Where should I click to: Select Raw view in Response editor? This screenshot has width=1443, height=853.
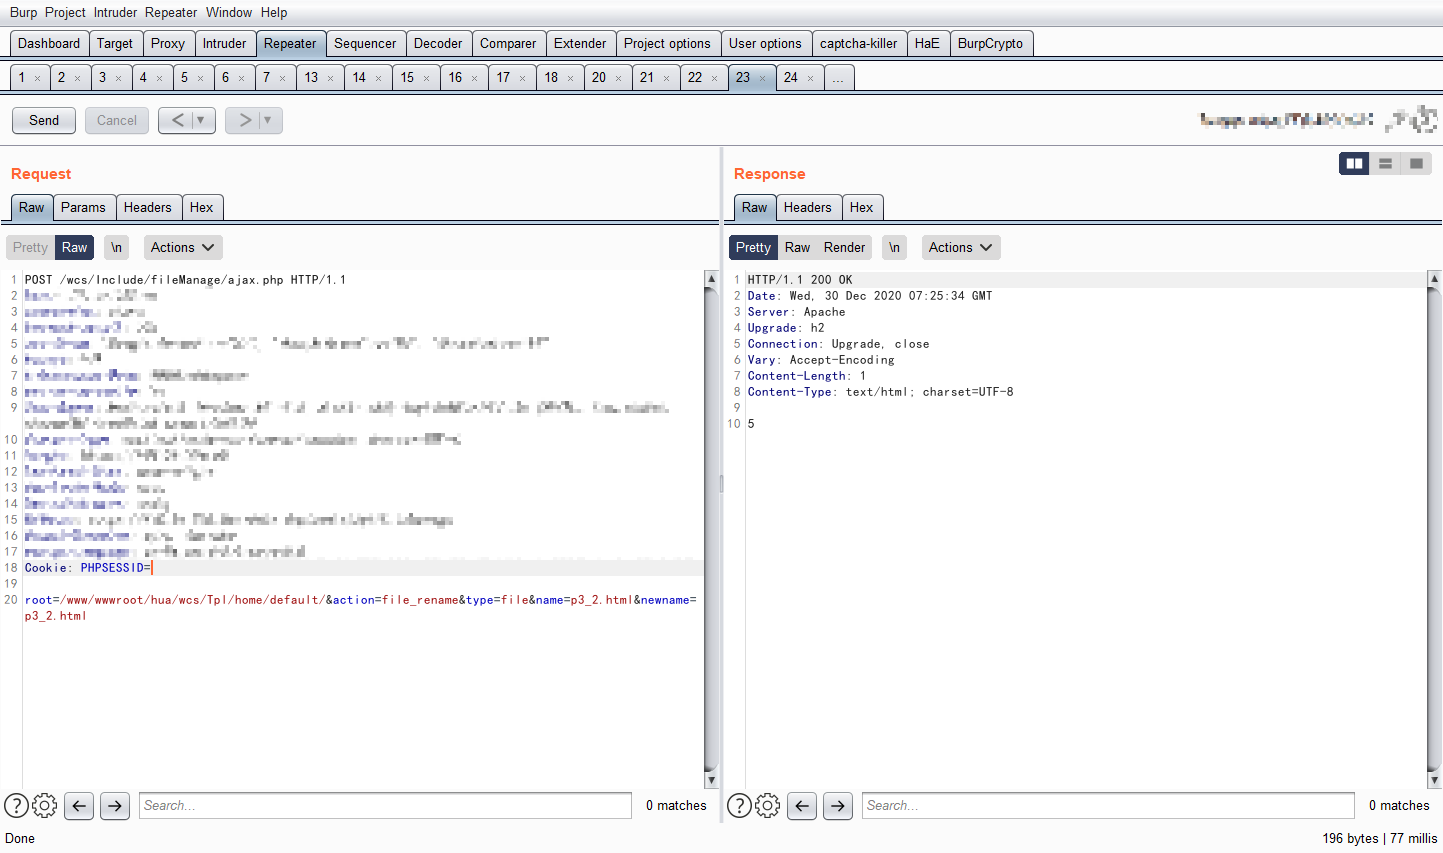(797, 247)
